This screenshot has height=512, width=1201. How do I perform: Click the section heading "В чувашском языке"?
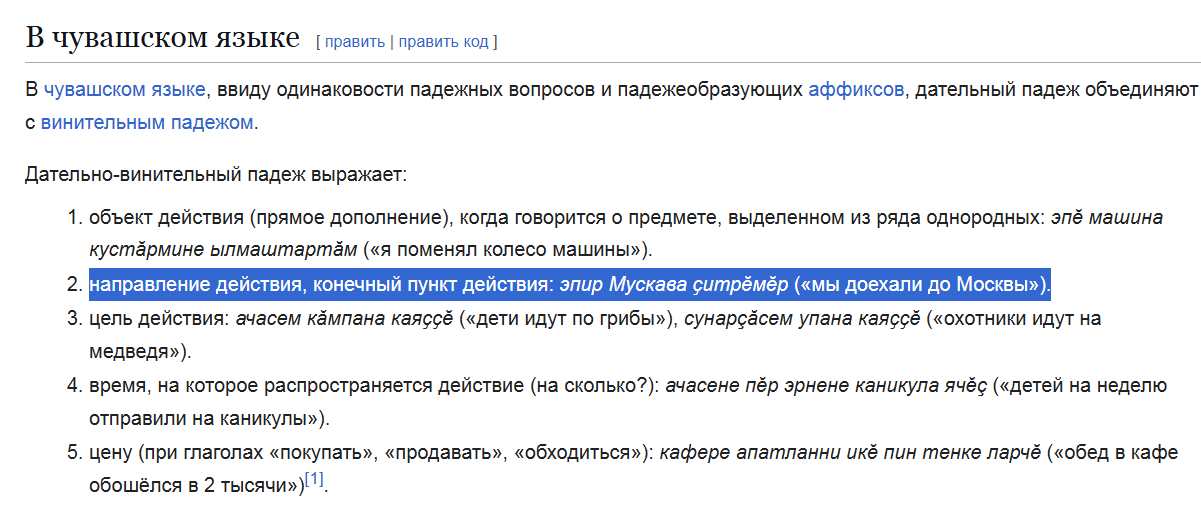162,38
